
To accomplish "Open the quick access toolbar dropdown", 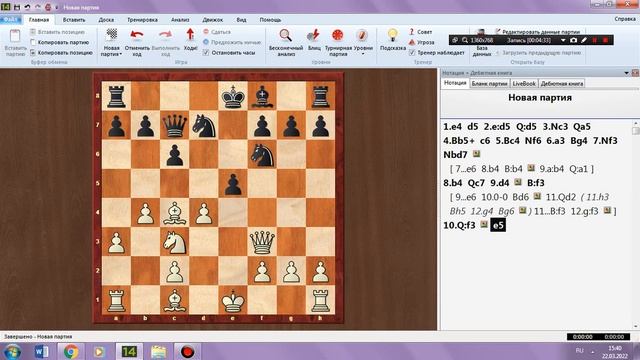I will [57, 8].
